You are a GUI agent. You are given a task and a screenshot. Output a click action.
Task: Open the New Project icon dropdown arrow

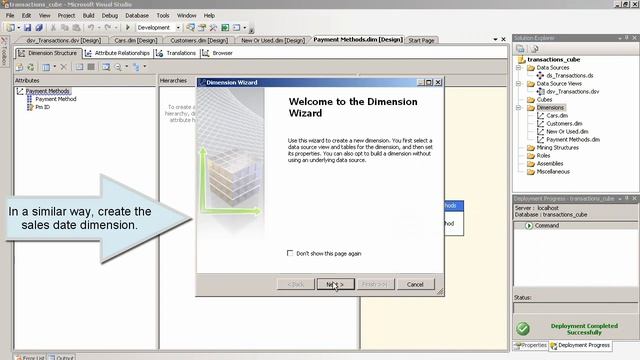coord(18,28)
